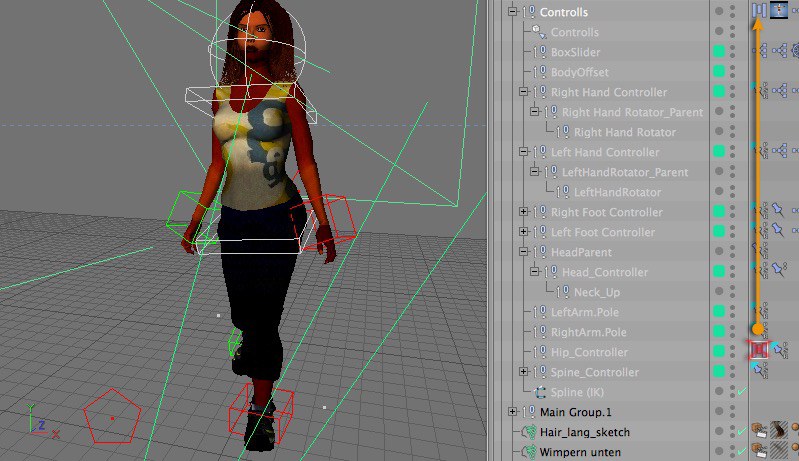The width and height of the screenshot is (799, 461).
Task: Expand the Right Foot Controller group
Action: (523, 212)
